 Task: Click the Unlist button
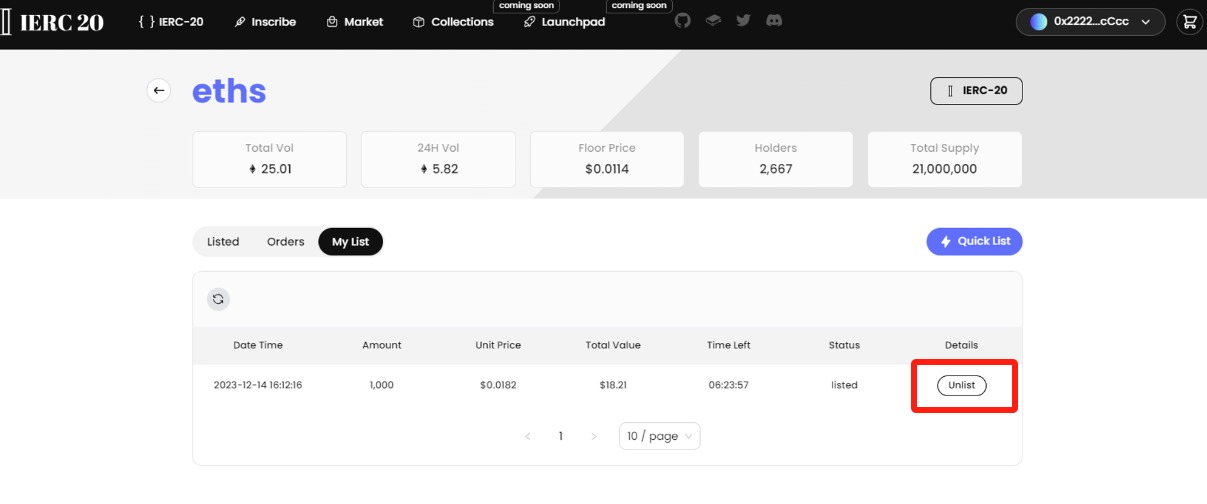tap(961, 385)
